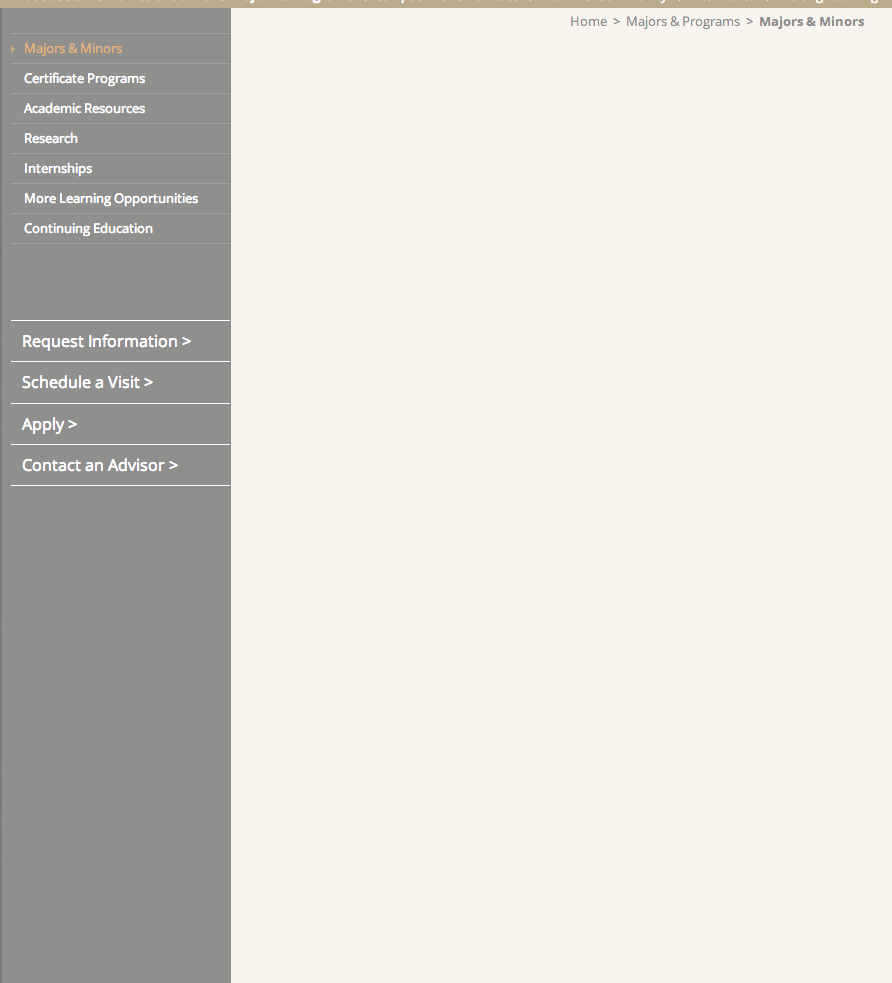Open Majors & Programs breadcrumb link
892x983 pixels.
[683, 22]
